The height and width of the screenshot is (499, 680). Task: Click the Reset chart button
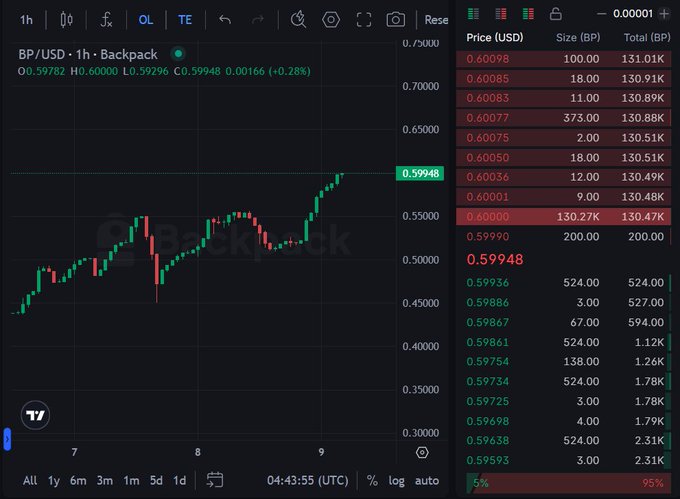tap(436, 20)
